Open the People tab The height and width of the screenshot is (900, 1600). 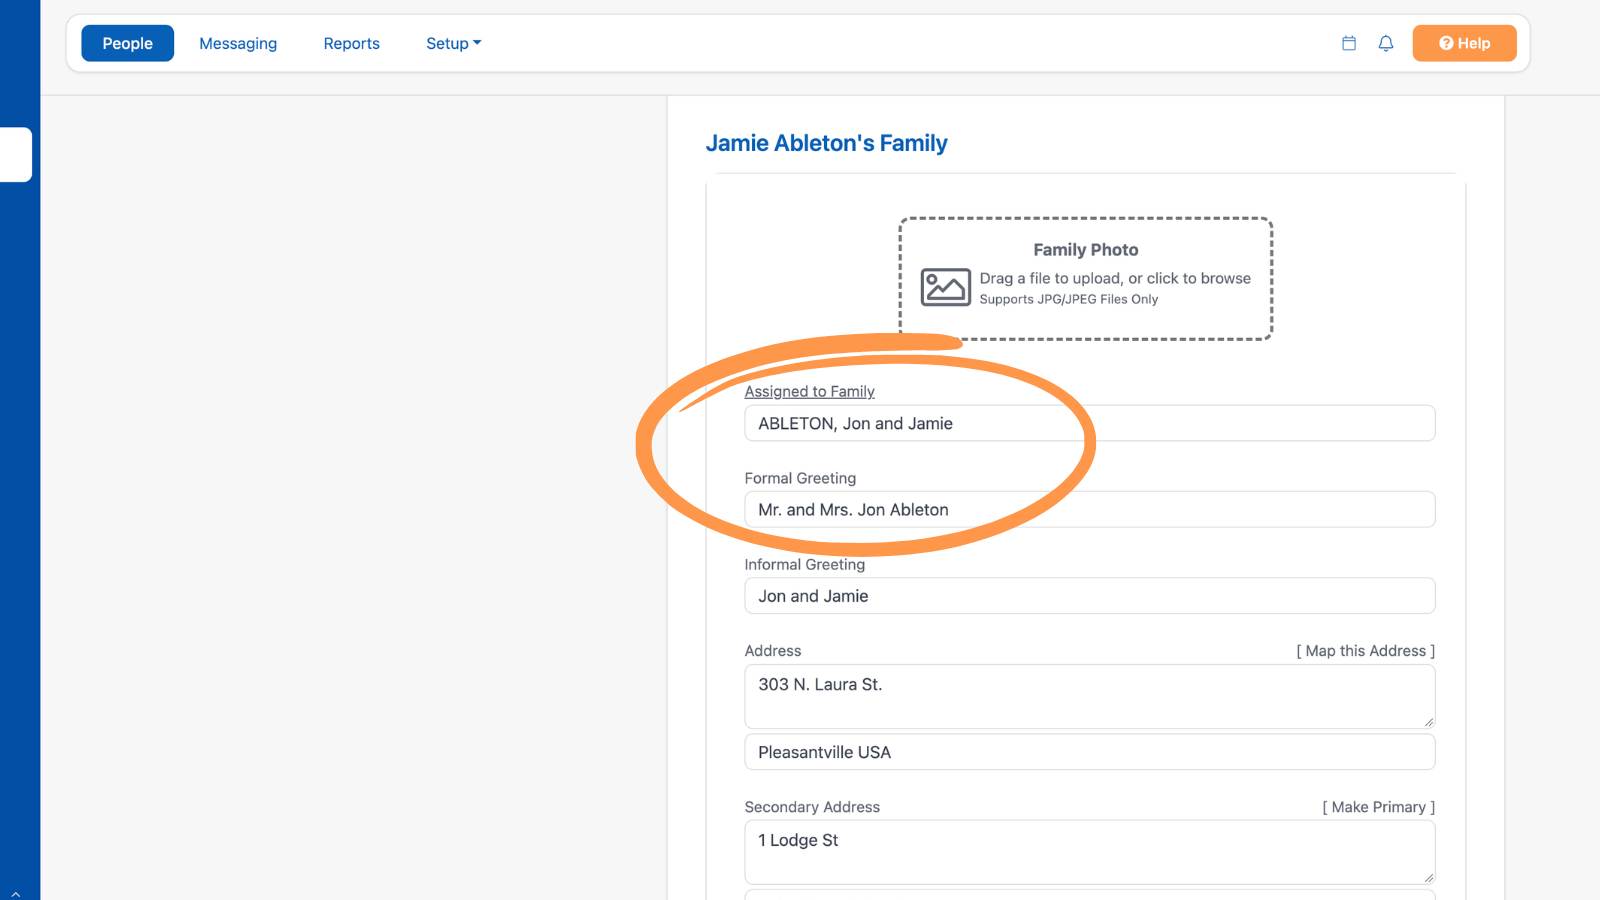point(127,43)
